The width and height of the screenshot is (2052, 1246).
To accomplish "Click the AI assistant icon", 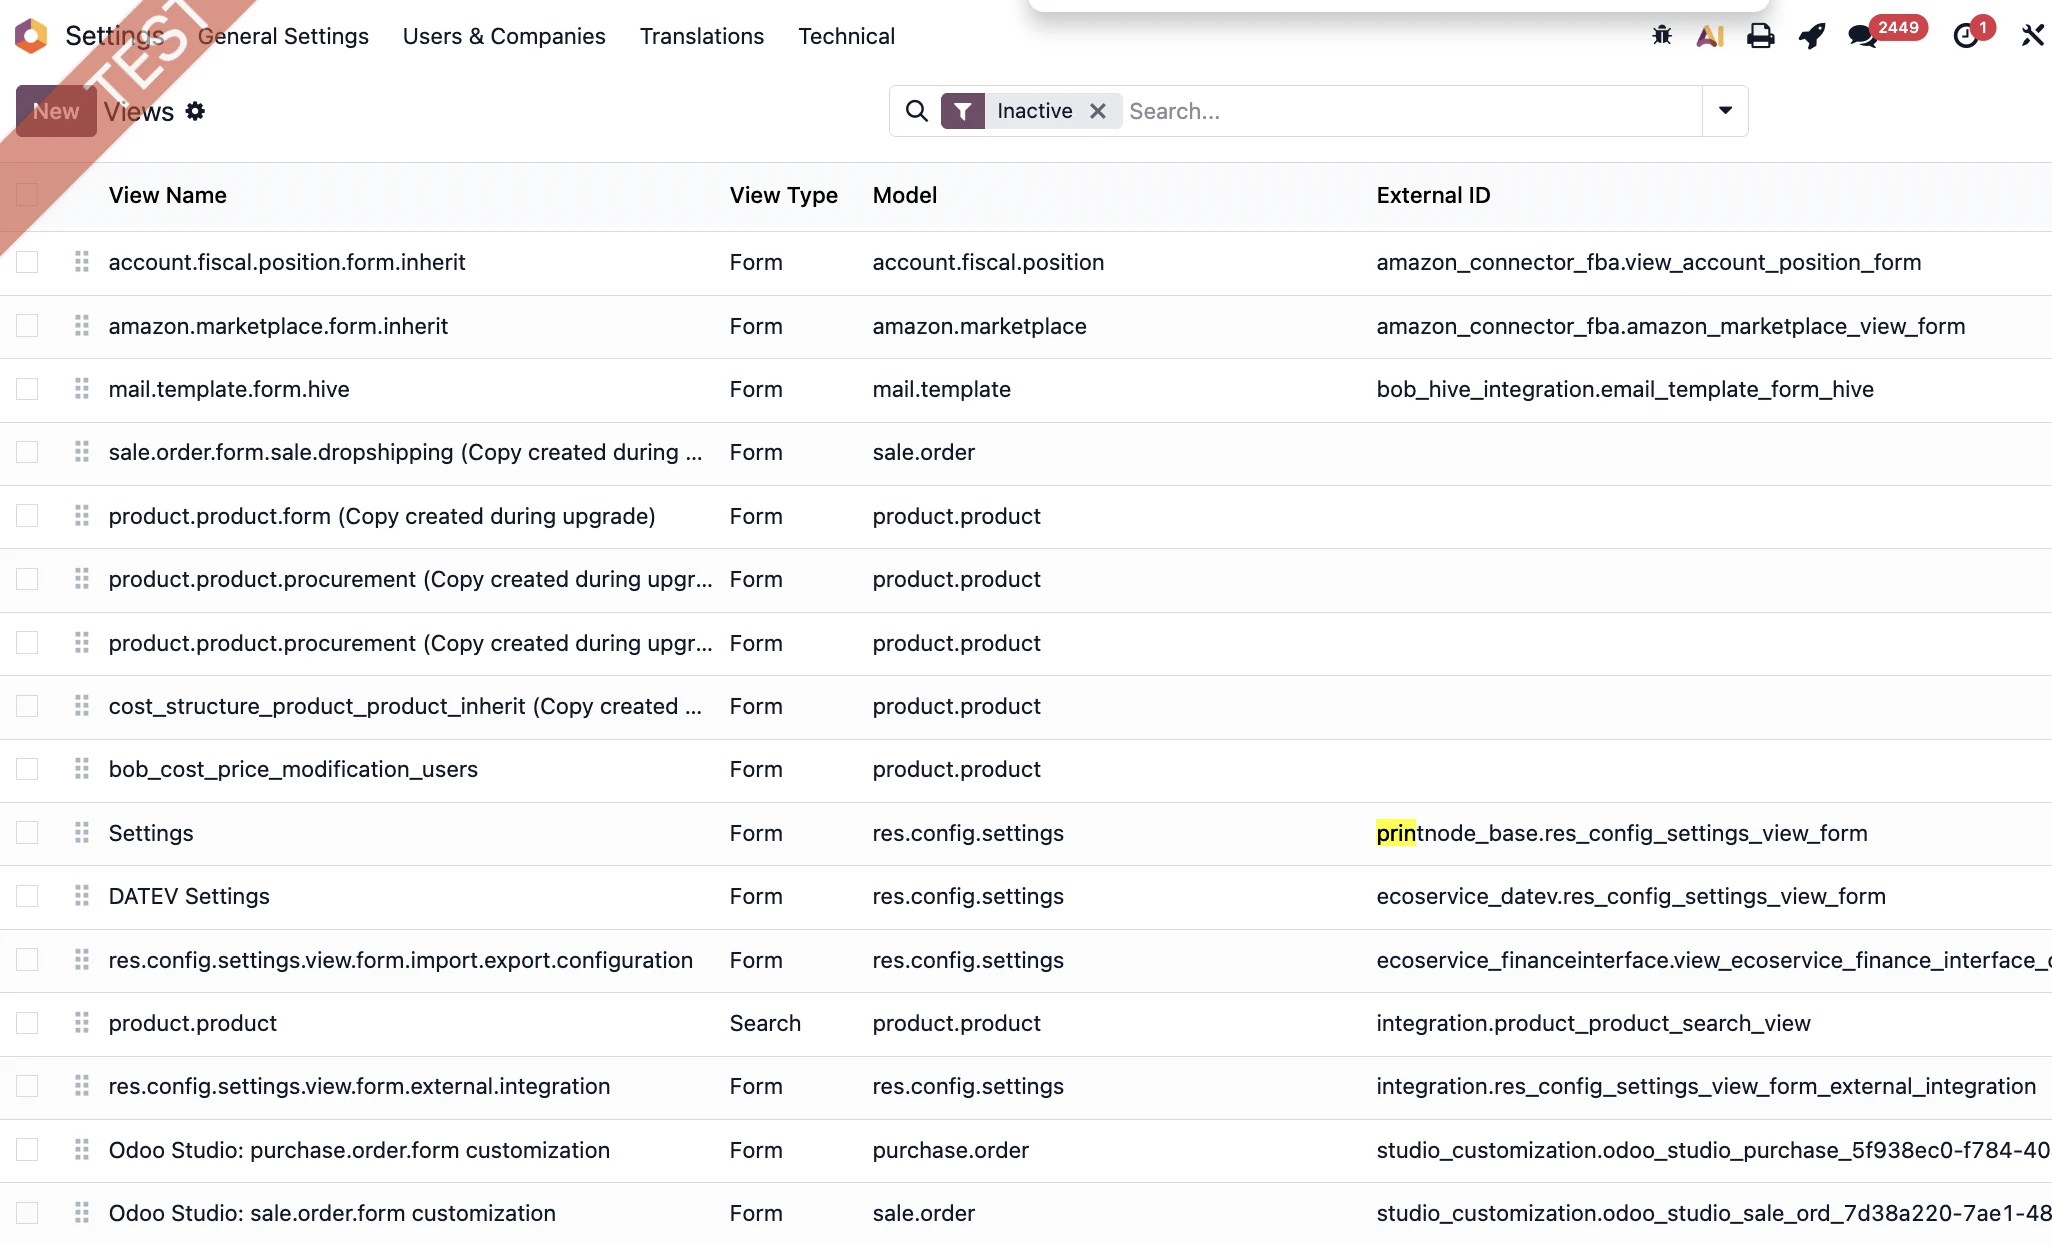I will point(1711,36).
